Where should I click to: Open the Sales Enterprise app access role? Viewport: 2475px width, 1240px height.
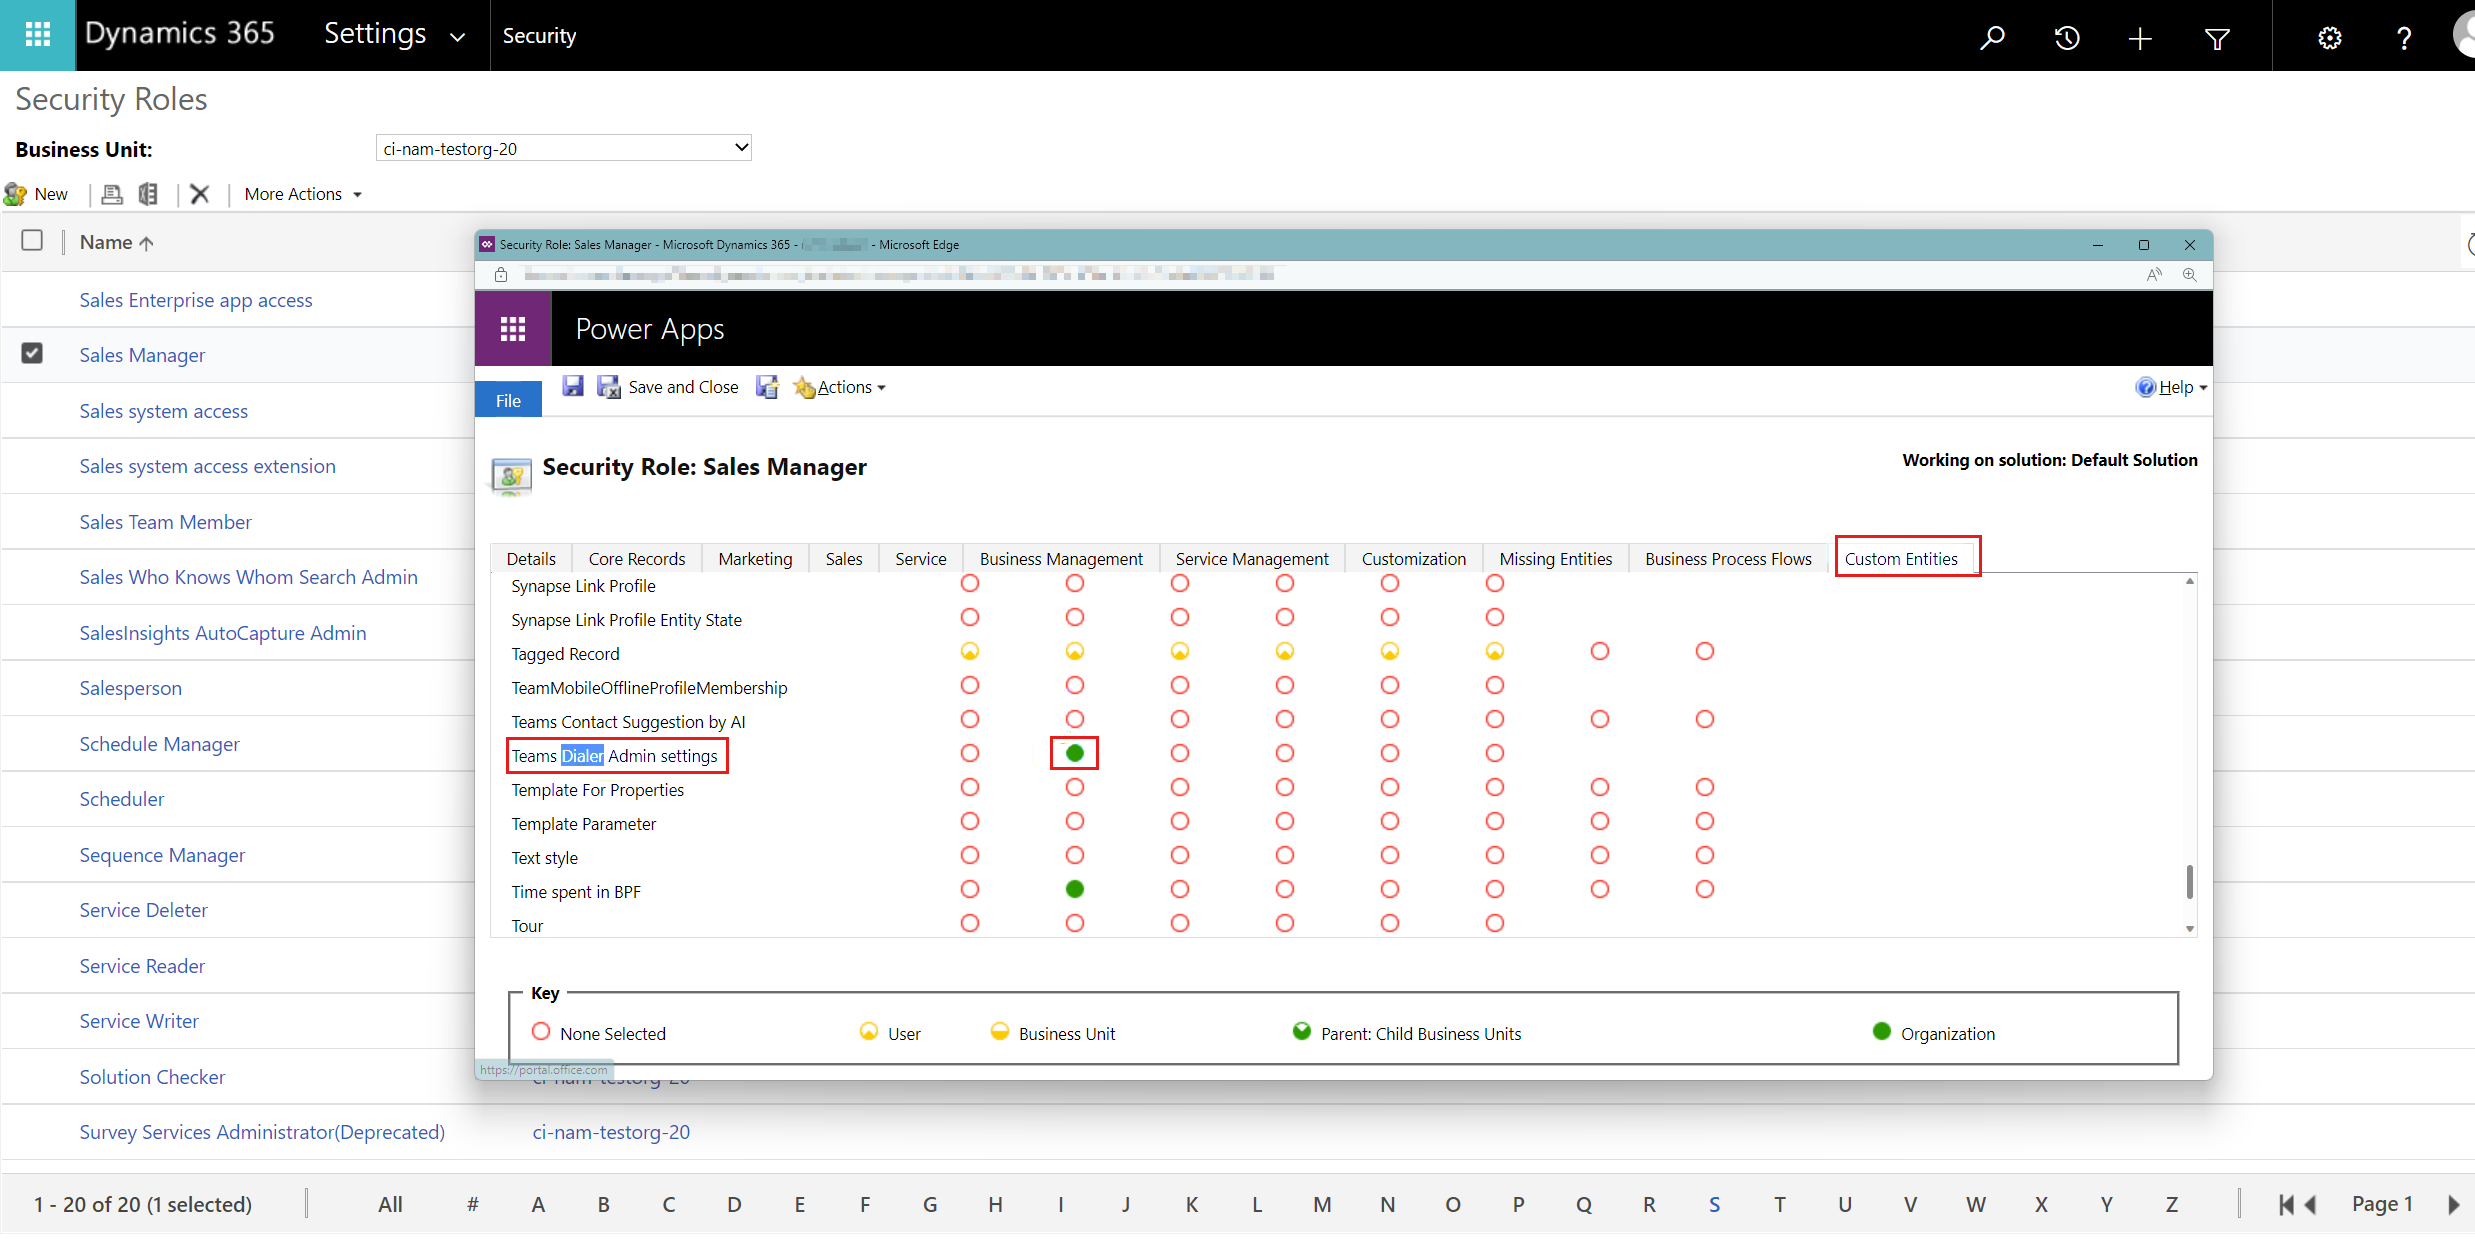196,300
